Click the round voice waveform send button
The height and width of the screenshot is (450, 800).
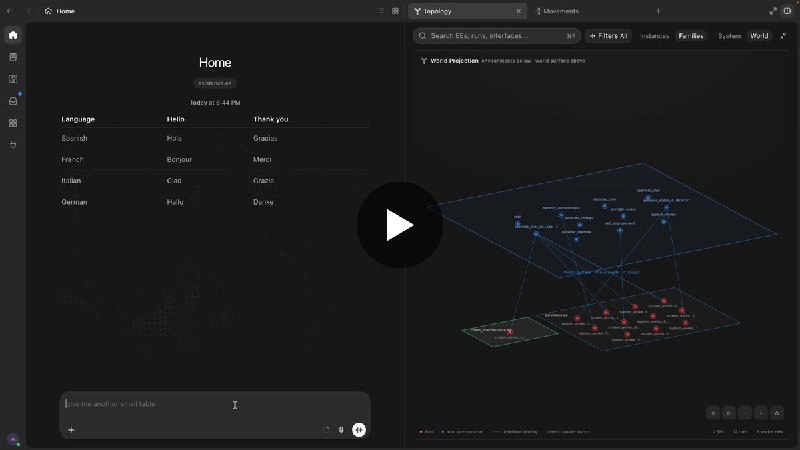tap(359, 430)
